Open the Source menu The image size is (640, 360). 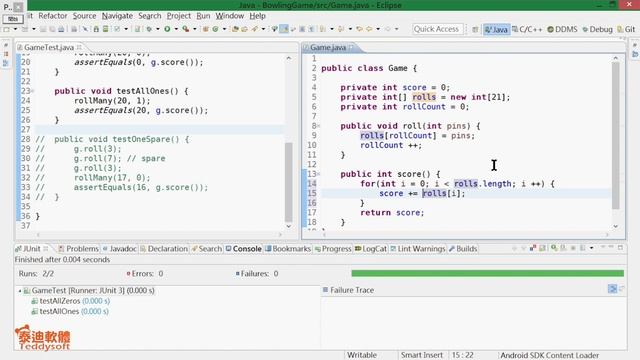[84, 16]
